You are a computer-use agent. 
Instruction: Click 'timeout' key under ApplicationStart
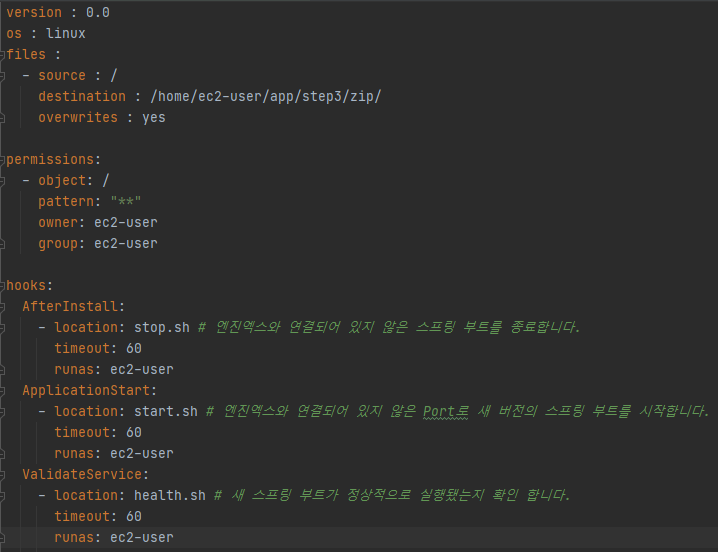(x=82, y=433)
